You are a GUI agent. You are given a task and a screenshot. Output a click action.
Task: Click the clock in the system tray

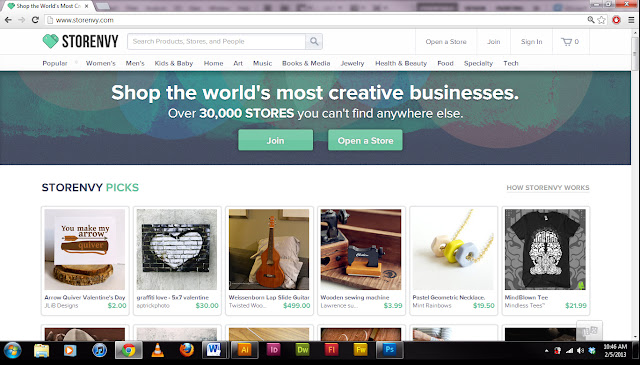click(614, 350)
